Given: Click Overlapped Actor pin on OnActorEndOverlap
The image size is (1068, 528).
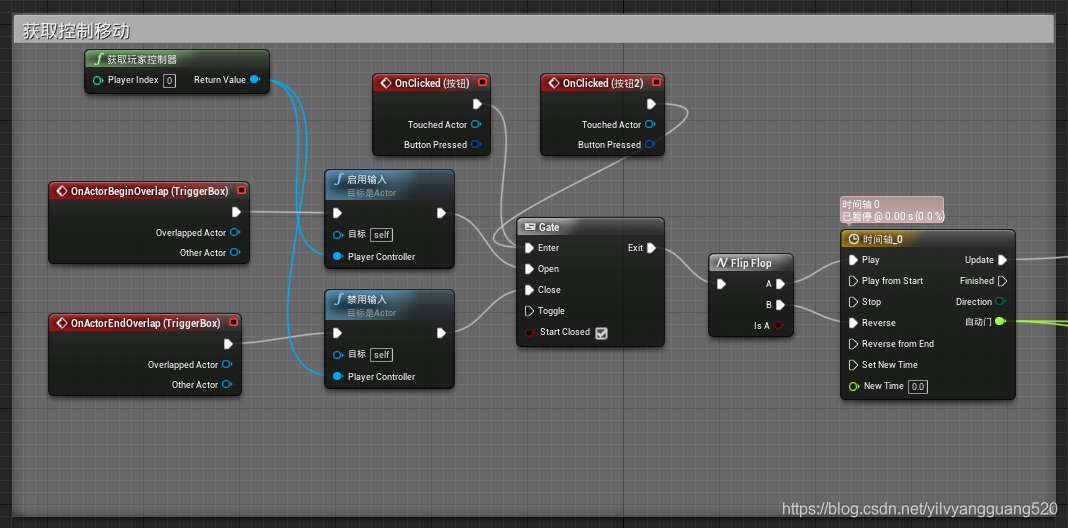Looking at the screenshot, I should coord(227,364).
